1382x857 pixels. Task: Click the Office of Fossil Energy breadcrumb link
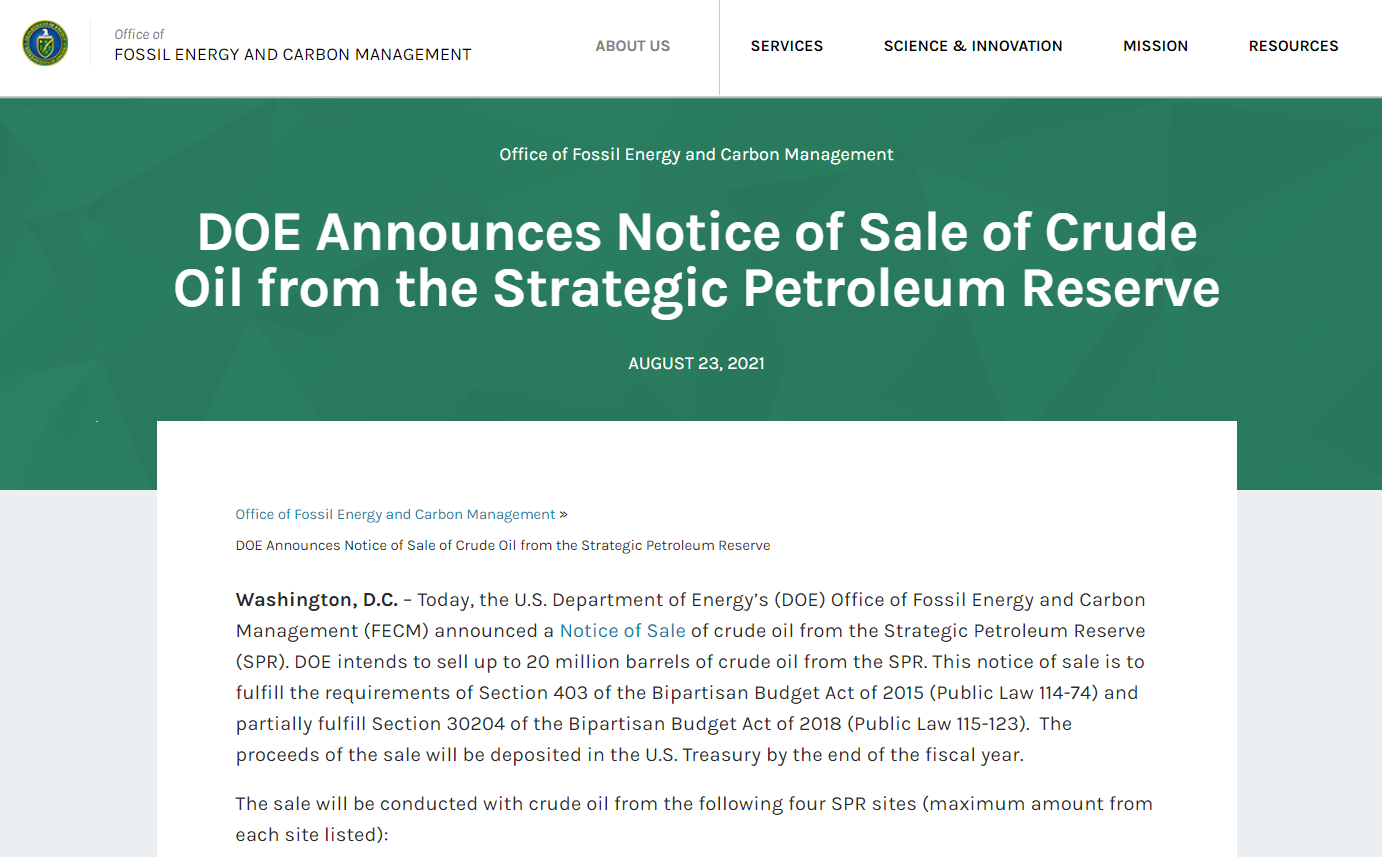[x=395, y=514]
